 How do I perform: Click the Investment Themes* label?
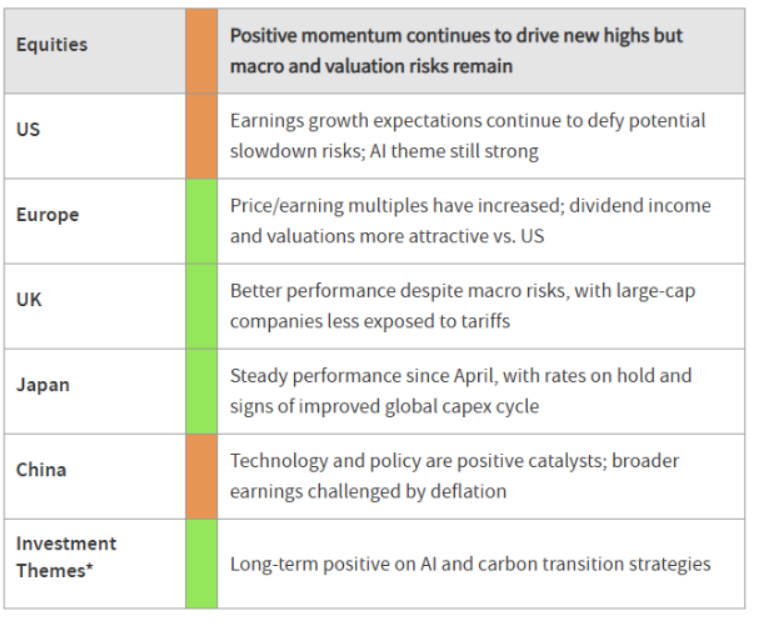point(66,557)
